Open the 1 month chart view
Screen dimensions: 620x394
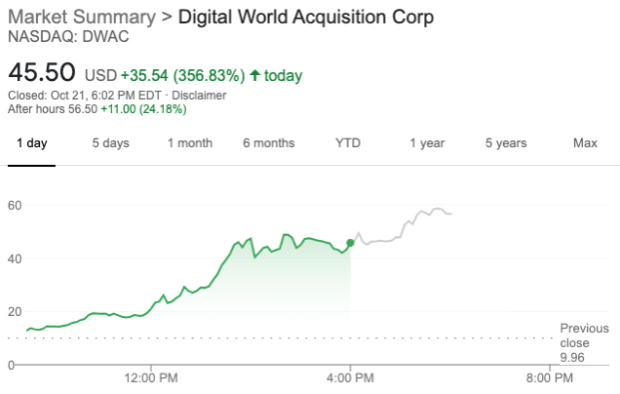190,143
